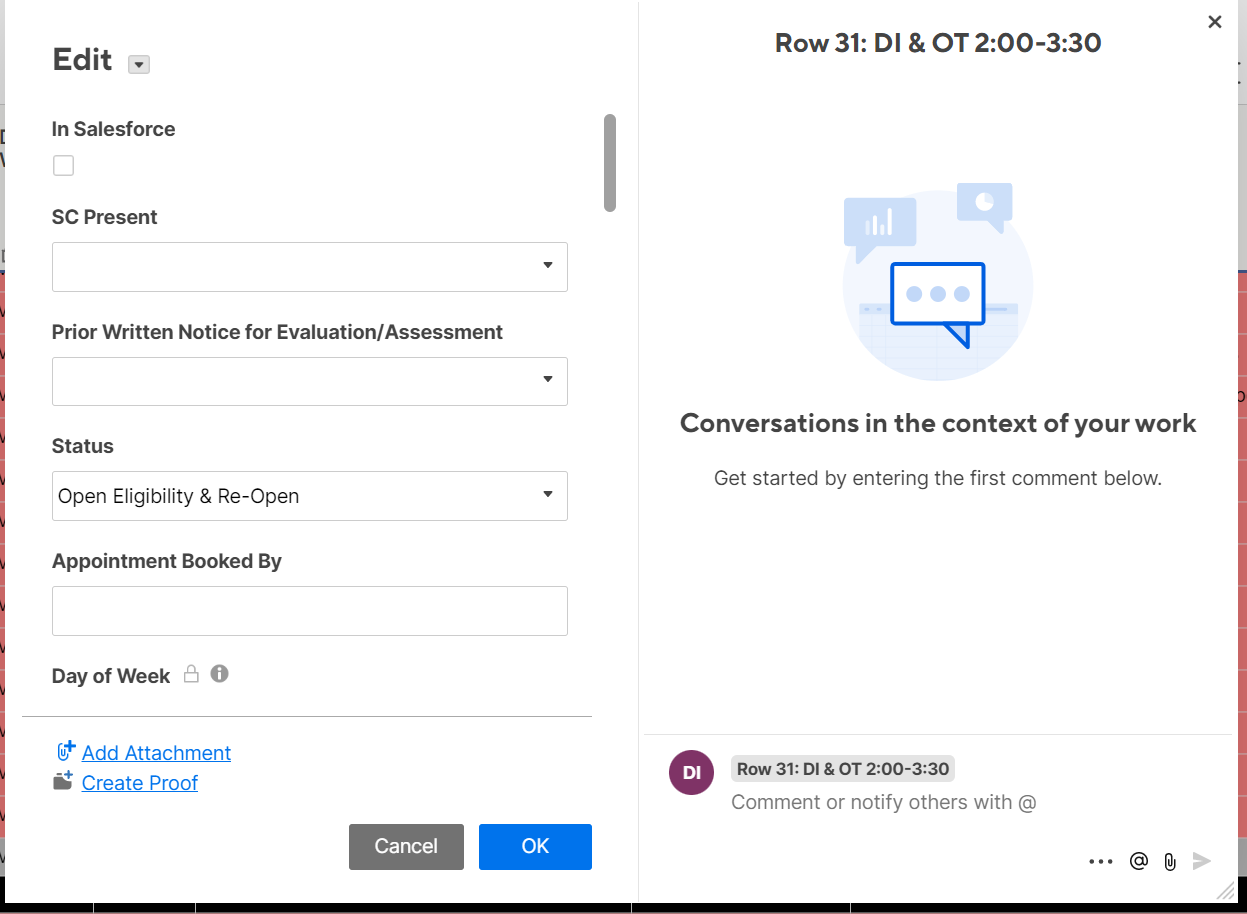This screenshot has height=914, width=1247.
Task: Click the lock icon beside Day of Week
Action: pos(191,674)
